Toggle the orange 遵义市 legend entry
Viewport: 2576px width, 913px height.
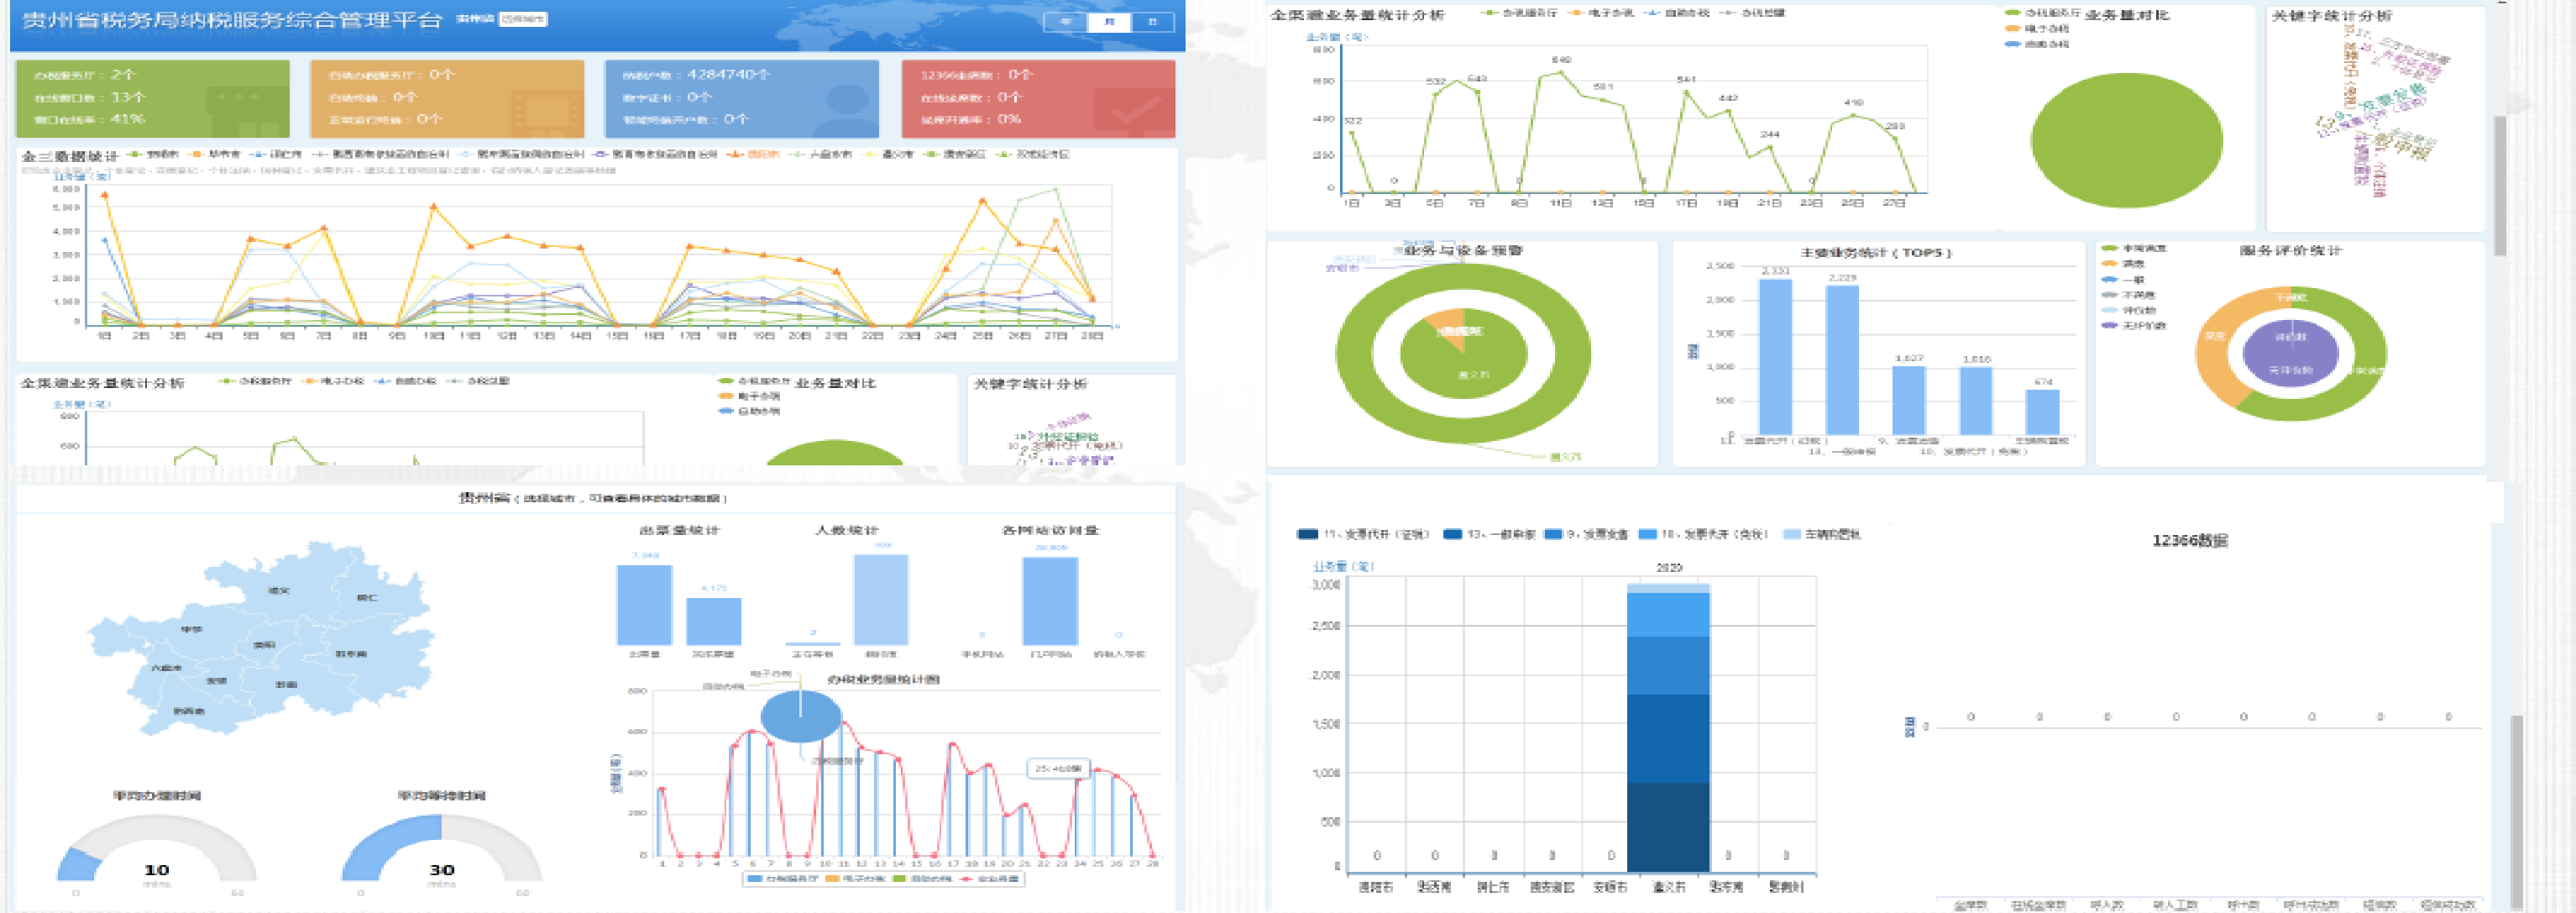coord(754,154)
